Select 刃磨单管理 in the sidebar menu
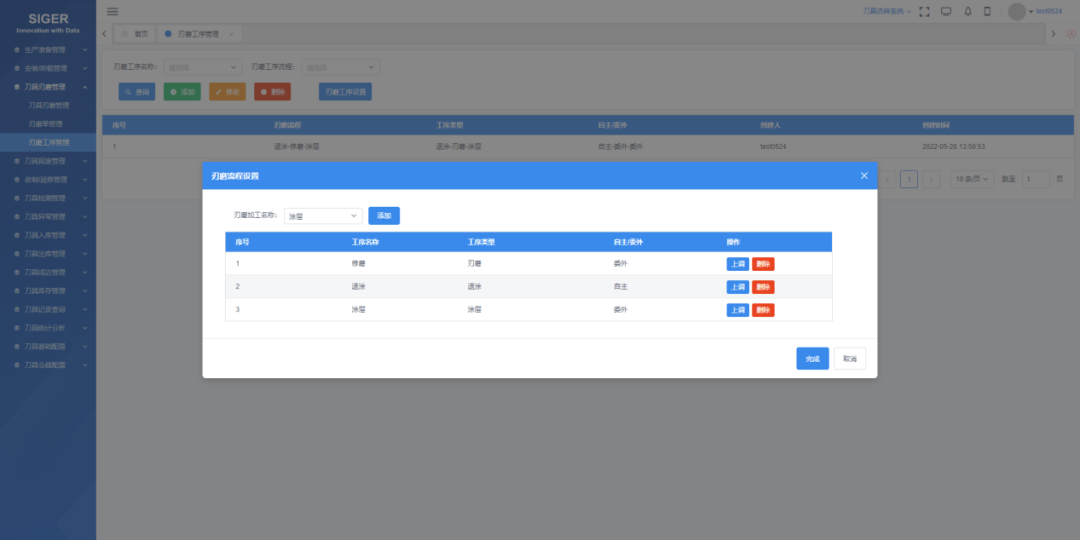 (46, 124)
